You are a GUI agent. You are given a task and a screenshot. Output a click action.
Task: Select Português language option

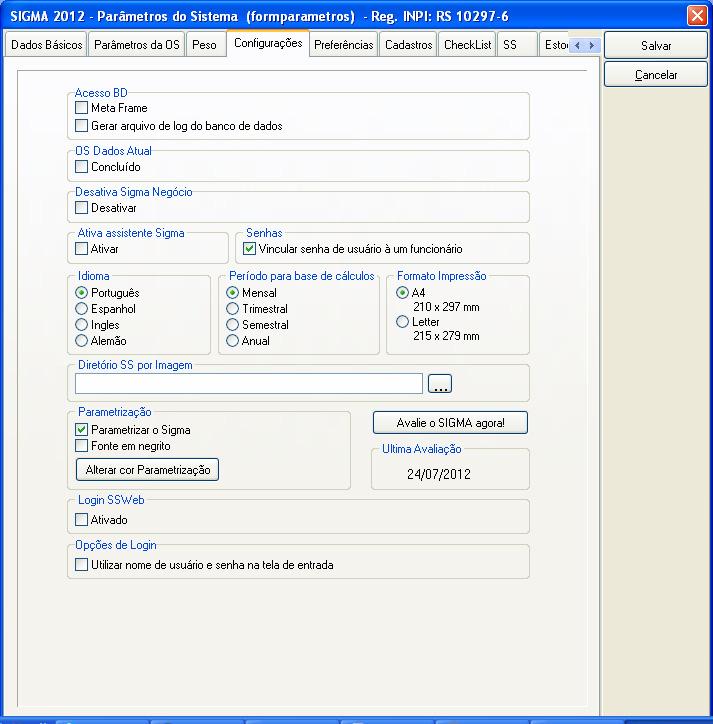point(81,293)
